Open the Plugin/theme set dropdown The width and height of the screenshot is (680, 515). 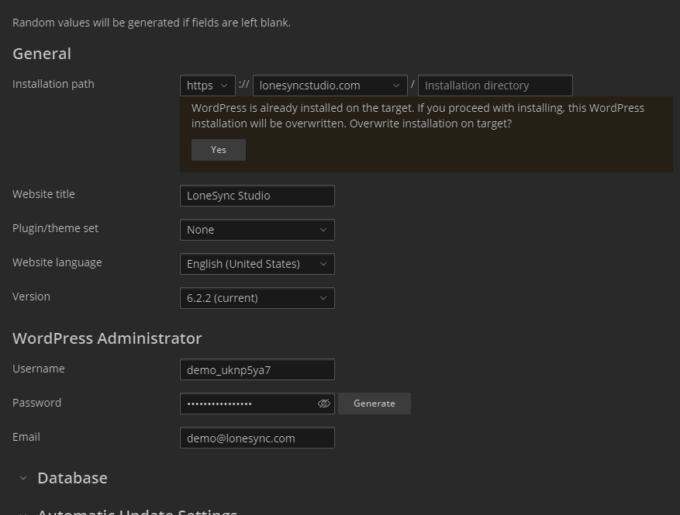click(x=257, y=230)
